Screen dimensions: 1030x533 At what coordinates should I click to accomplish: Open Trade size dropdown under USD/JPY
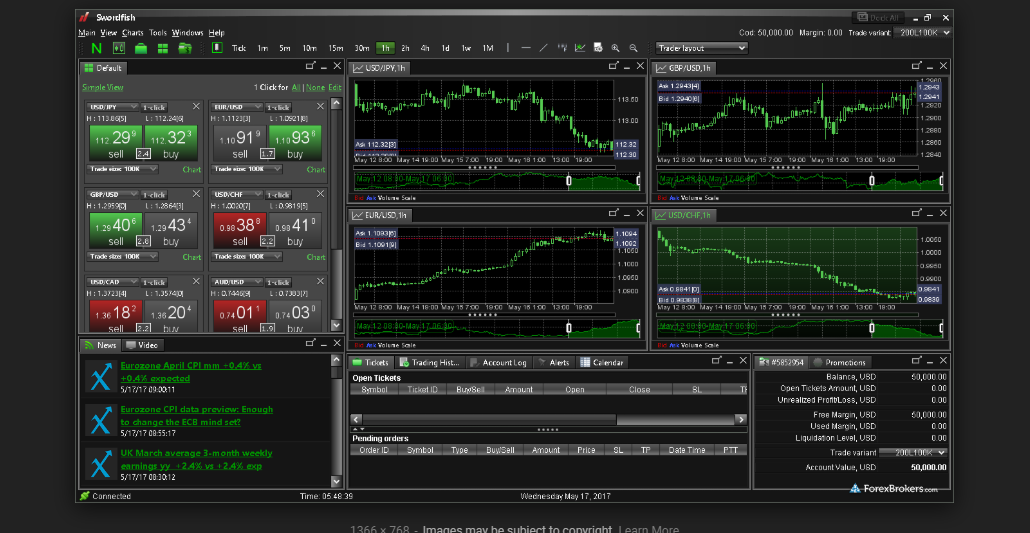click(123, 169)
